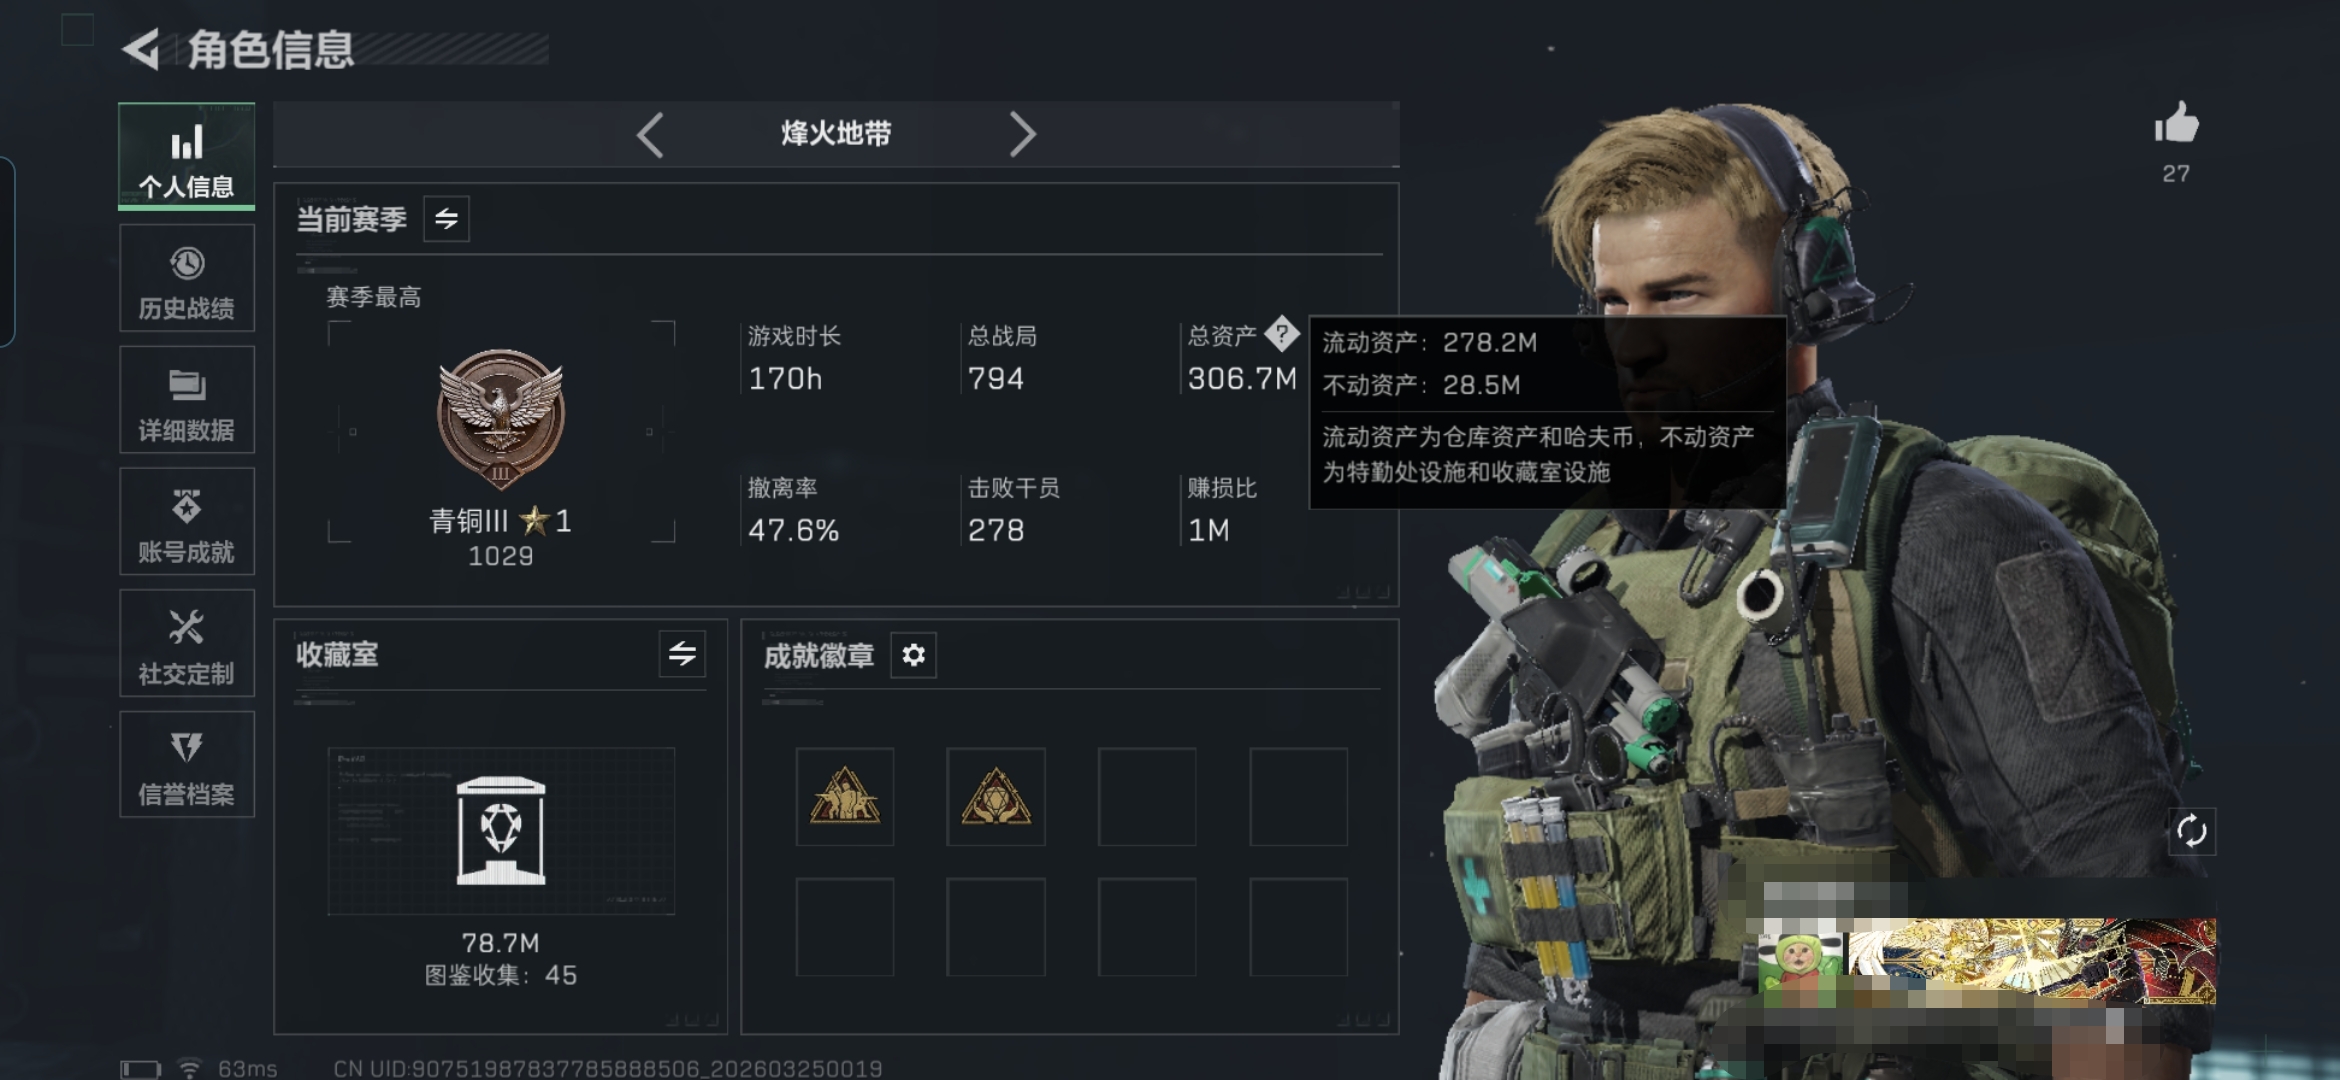Select the first triangular achievement badge
Image resolution: width=2340 pixels, height=1080 pixels.
pos(845,797)
